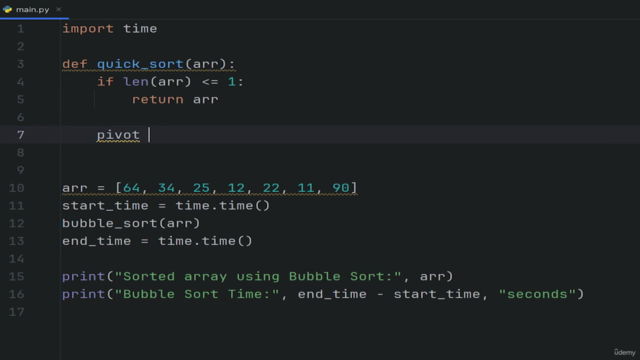
Task: Click line number 17 in the gutter
Action: (16, 312)
